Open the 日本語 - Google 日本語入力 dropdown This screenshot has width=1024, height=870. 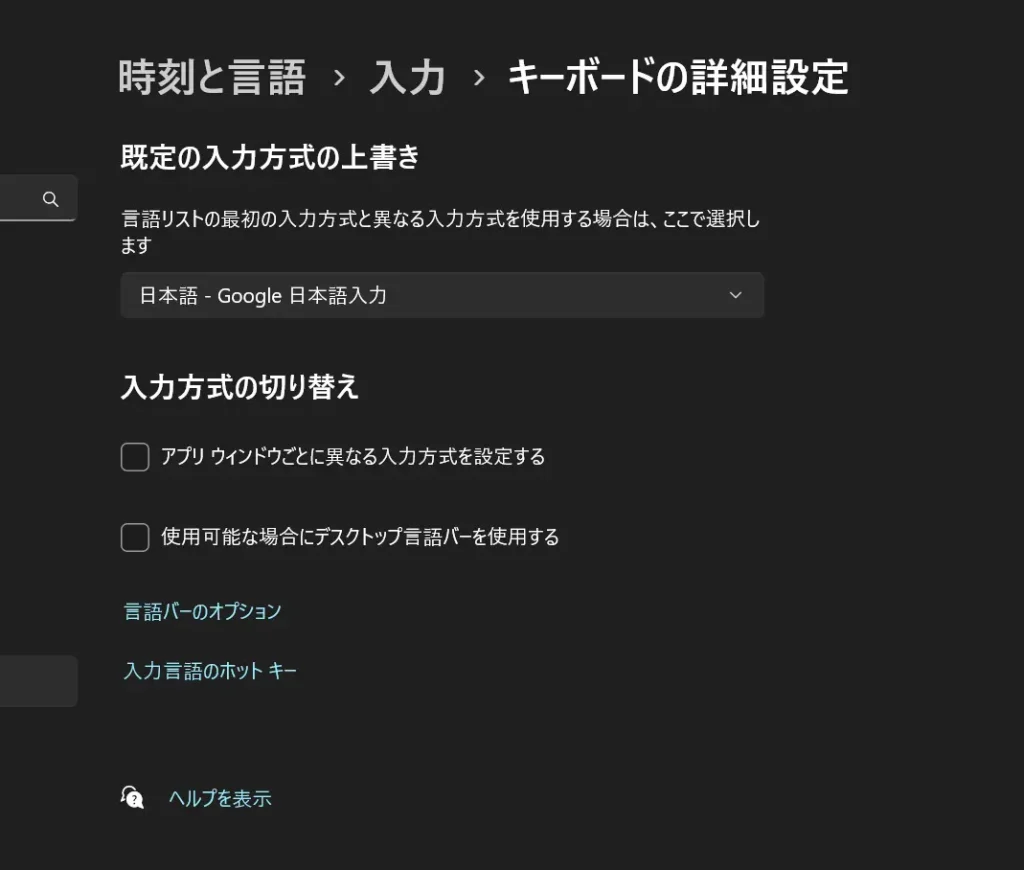coord(442,295)
